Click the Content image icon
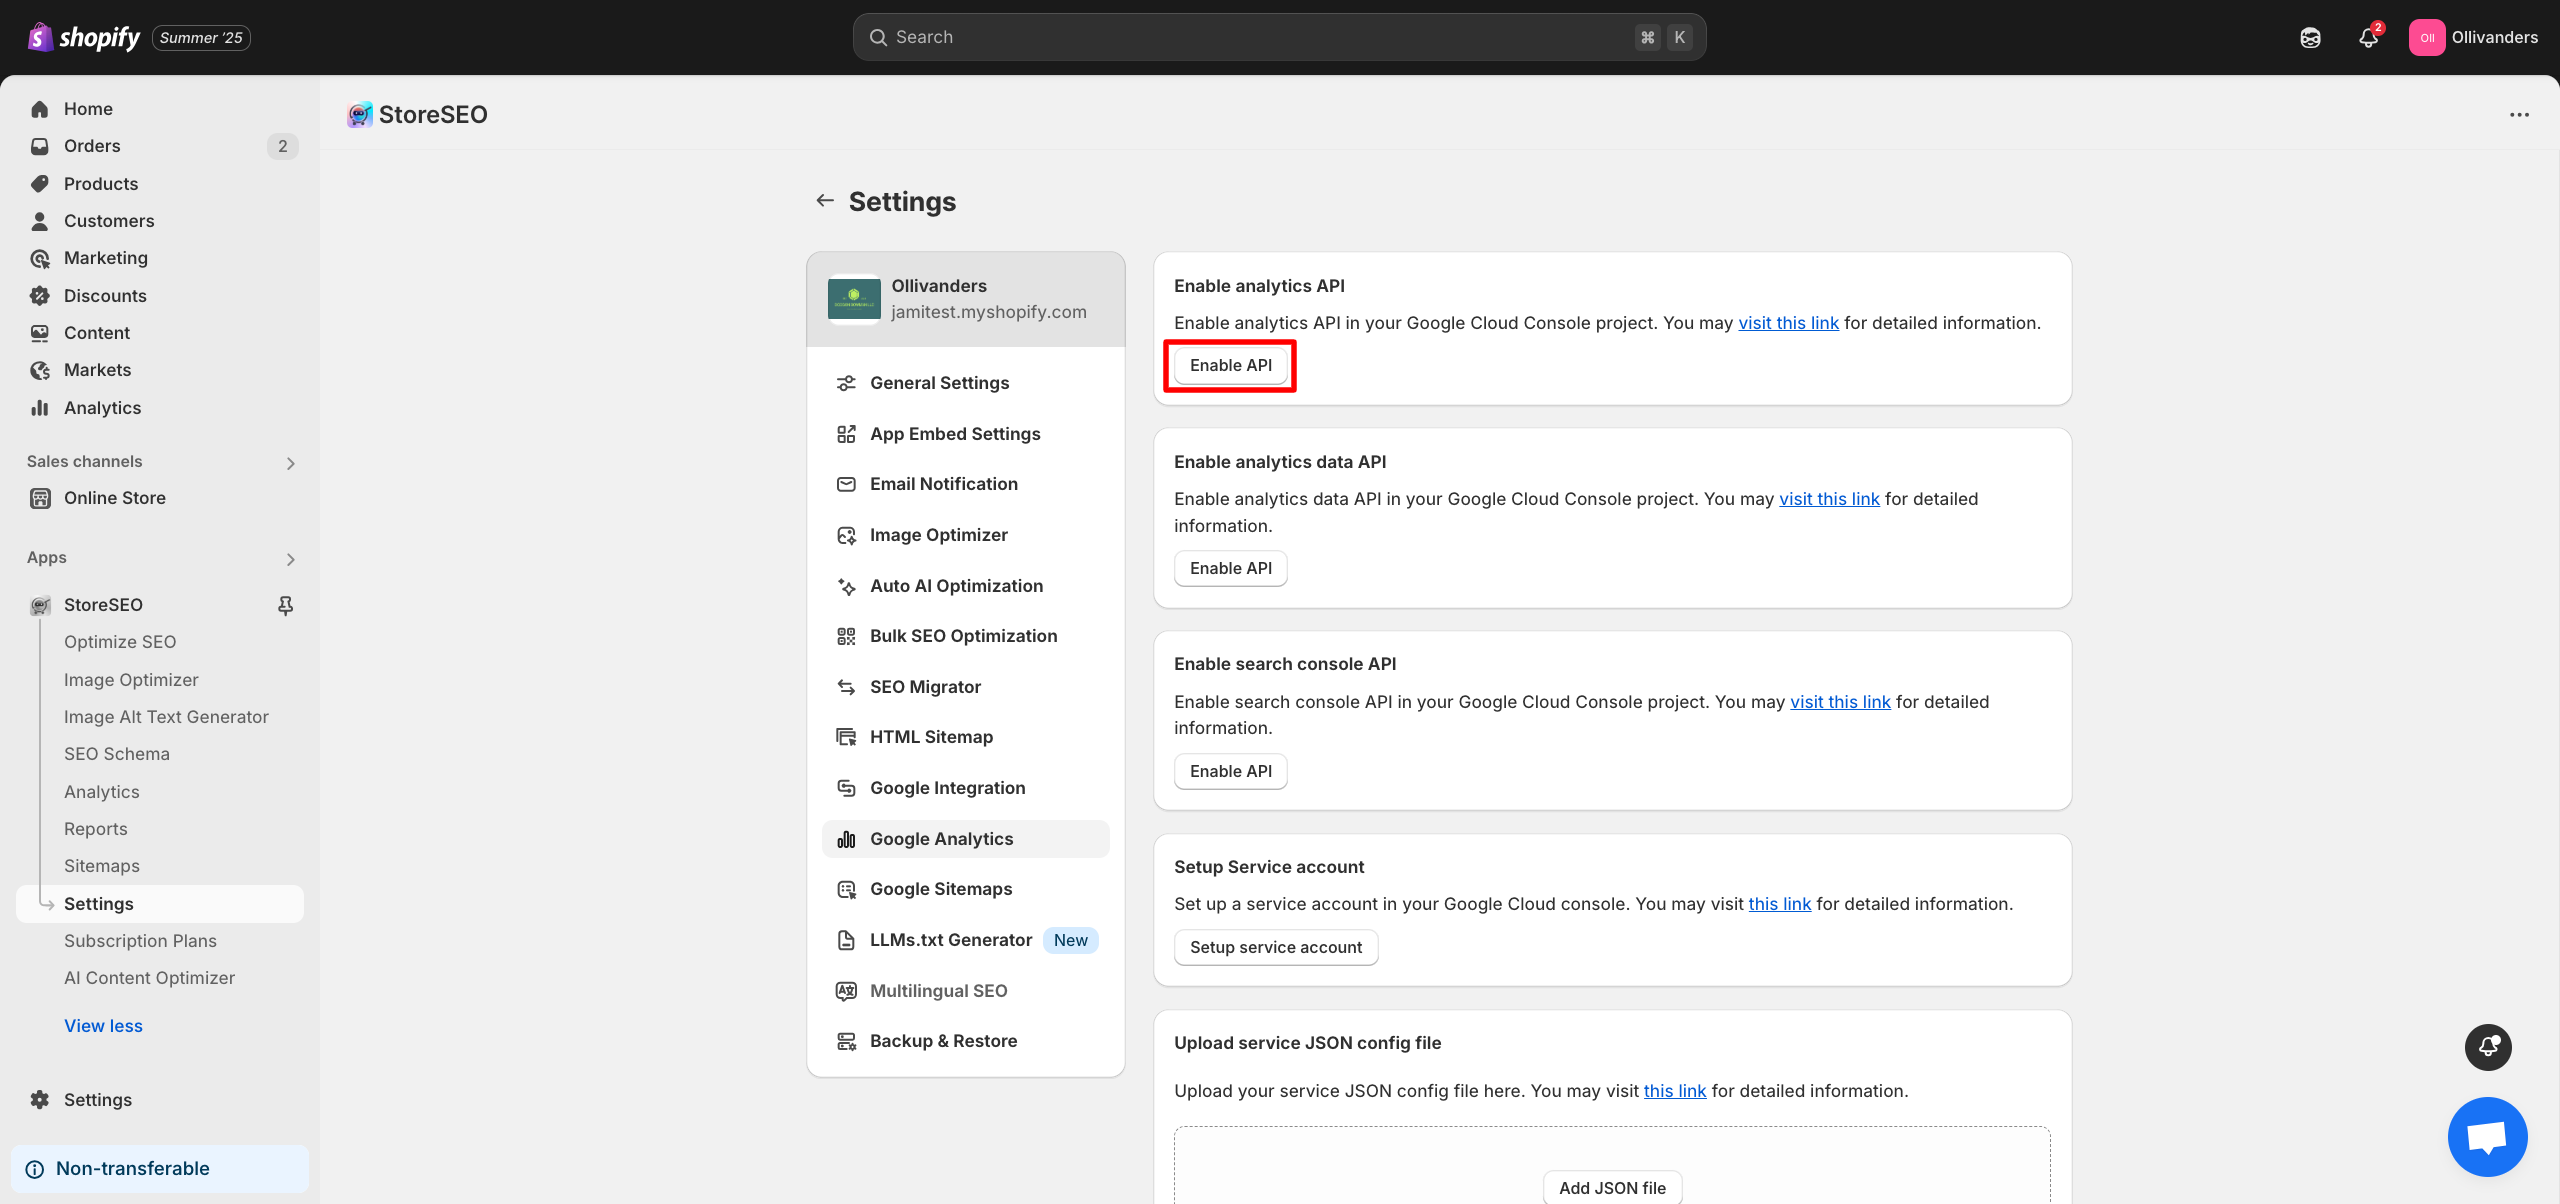Screen dimensions: 2560x1204 coord(40,333)
